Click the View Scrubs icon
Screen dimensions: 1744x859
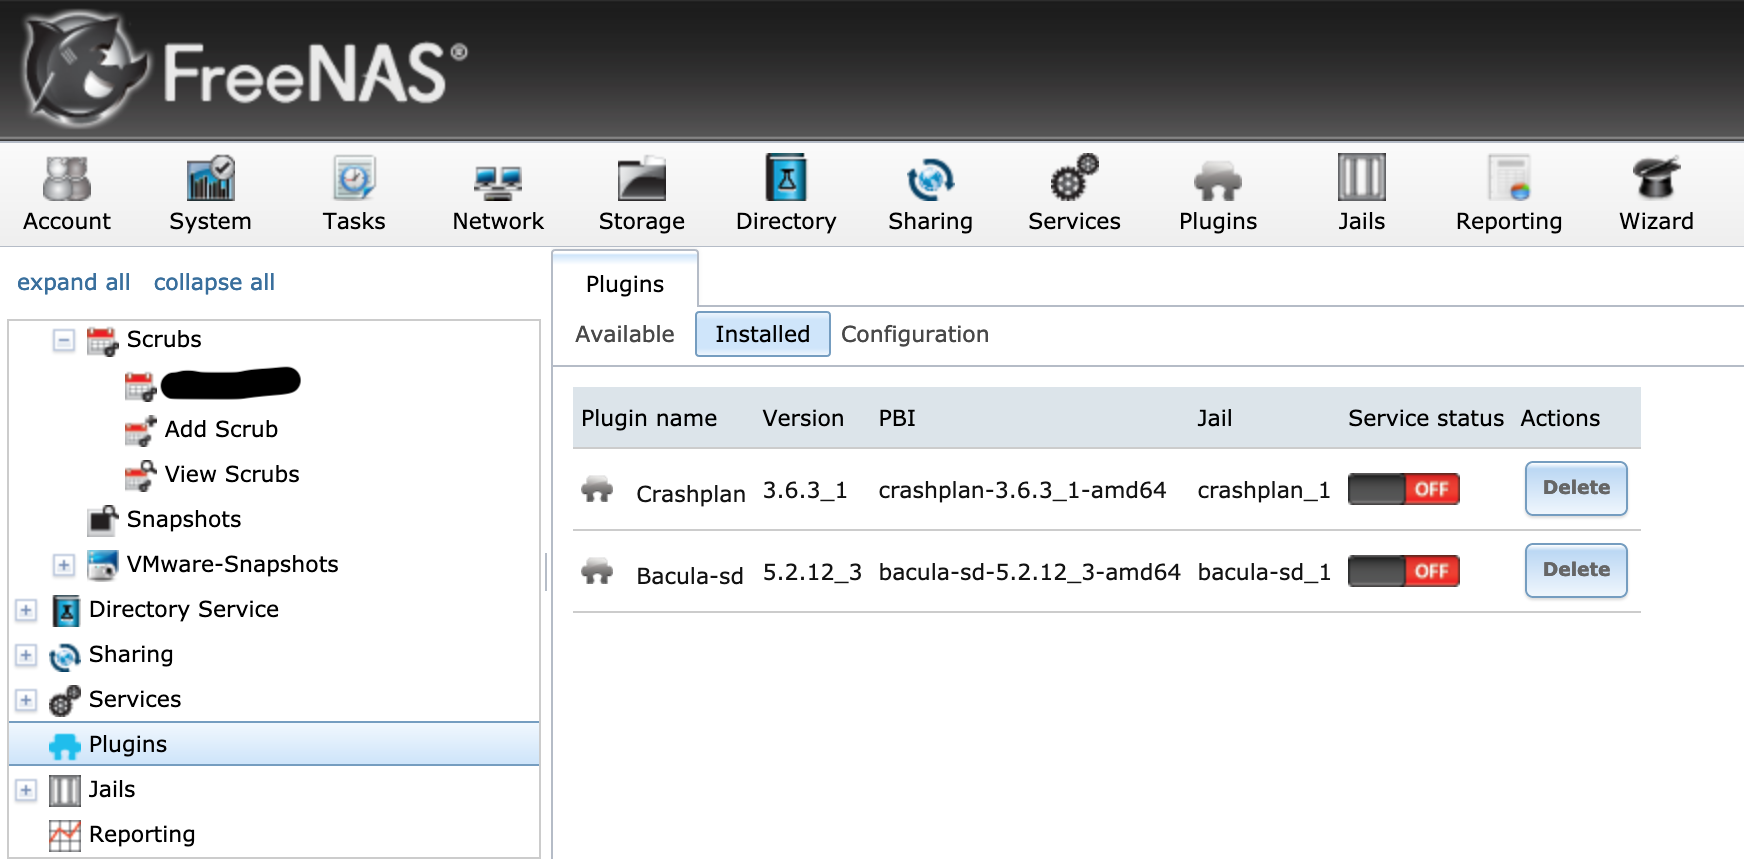[140, 475]
